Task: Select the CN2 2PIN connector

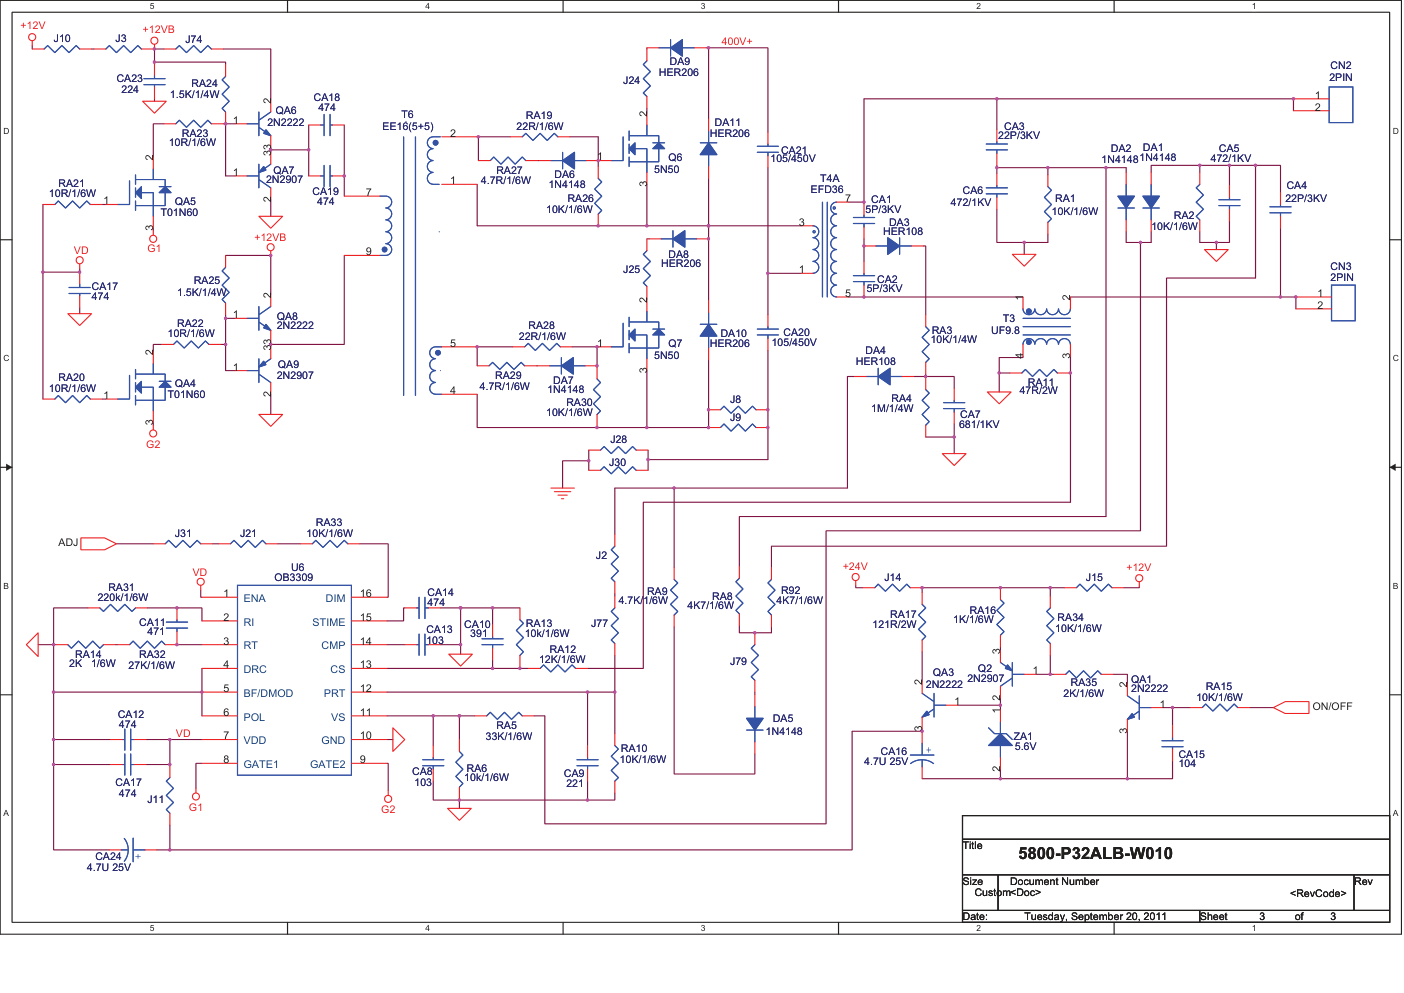Action: tap(1341, 104)
